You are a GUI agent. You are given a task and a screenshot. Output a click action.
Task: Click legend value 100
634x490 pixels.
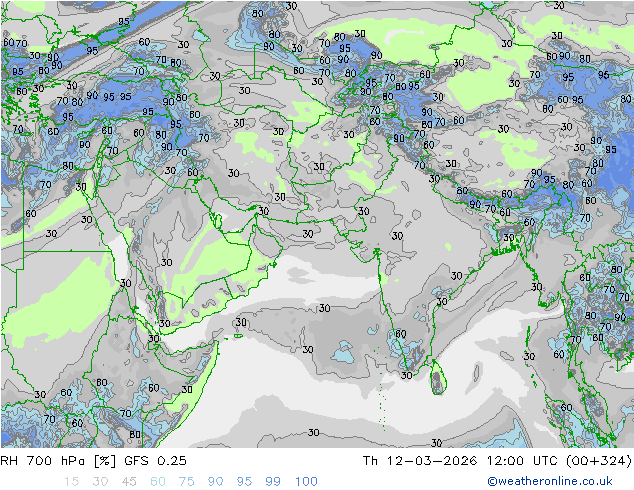tap(306, 482)
